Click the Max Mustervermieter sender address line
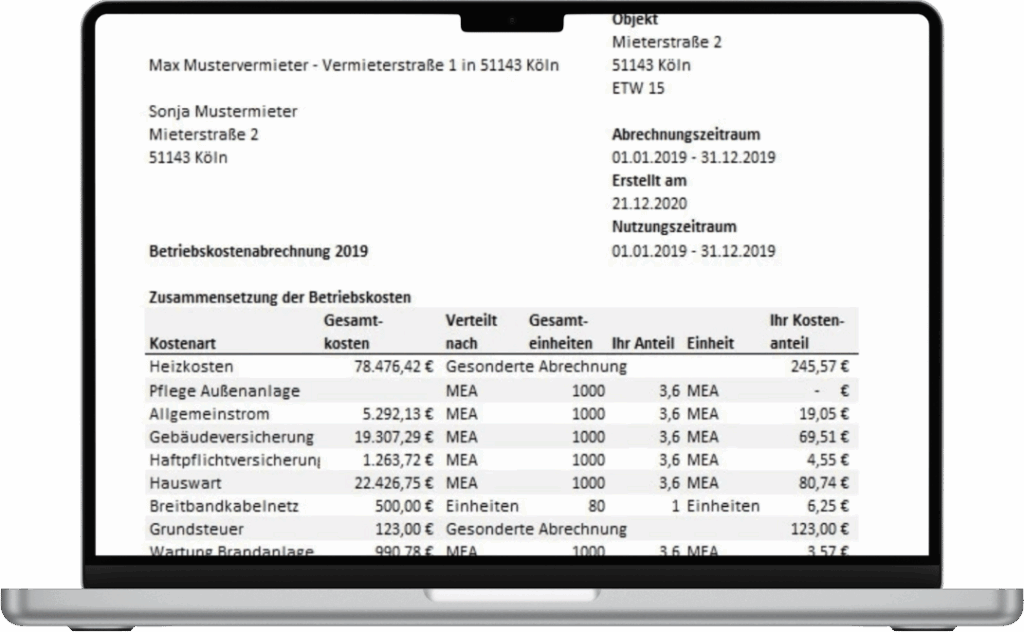The image size is (1024, 632). [354, 65]
